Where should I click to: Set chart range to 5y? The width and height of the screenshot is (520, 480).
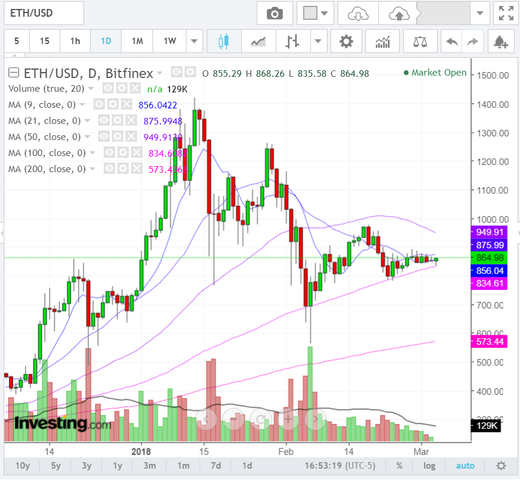click(x=56, y=466)
